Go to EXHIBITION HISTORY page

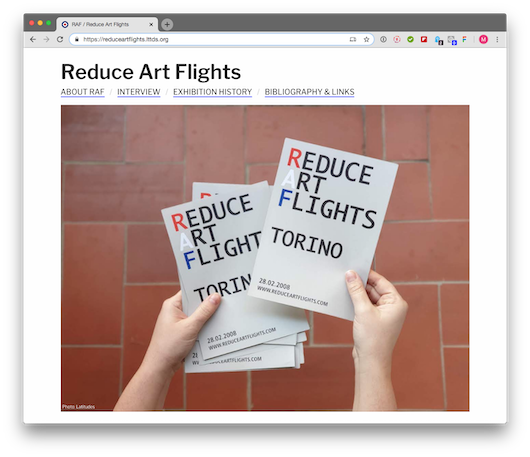coord(212,92)
